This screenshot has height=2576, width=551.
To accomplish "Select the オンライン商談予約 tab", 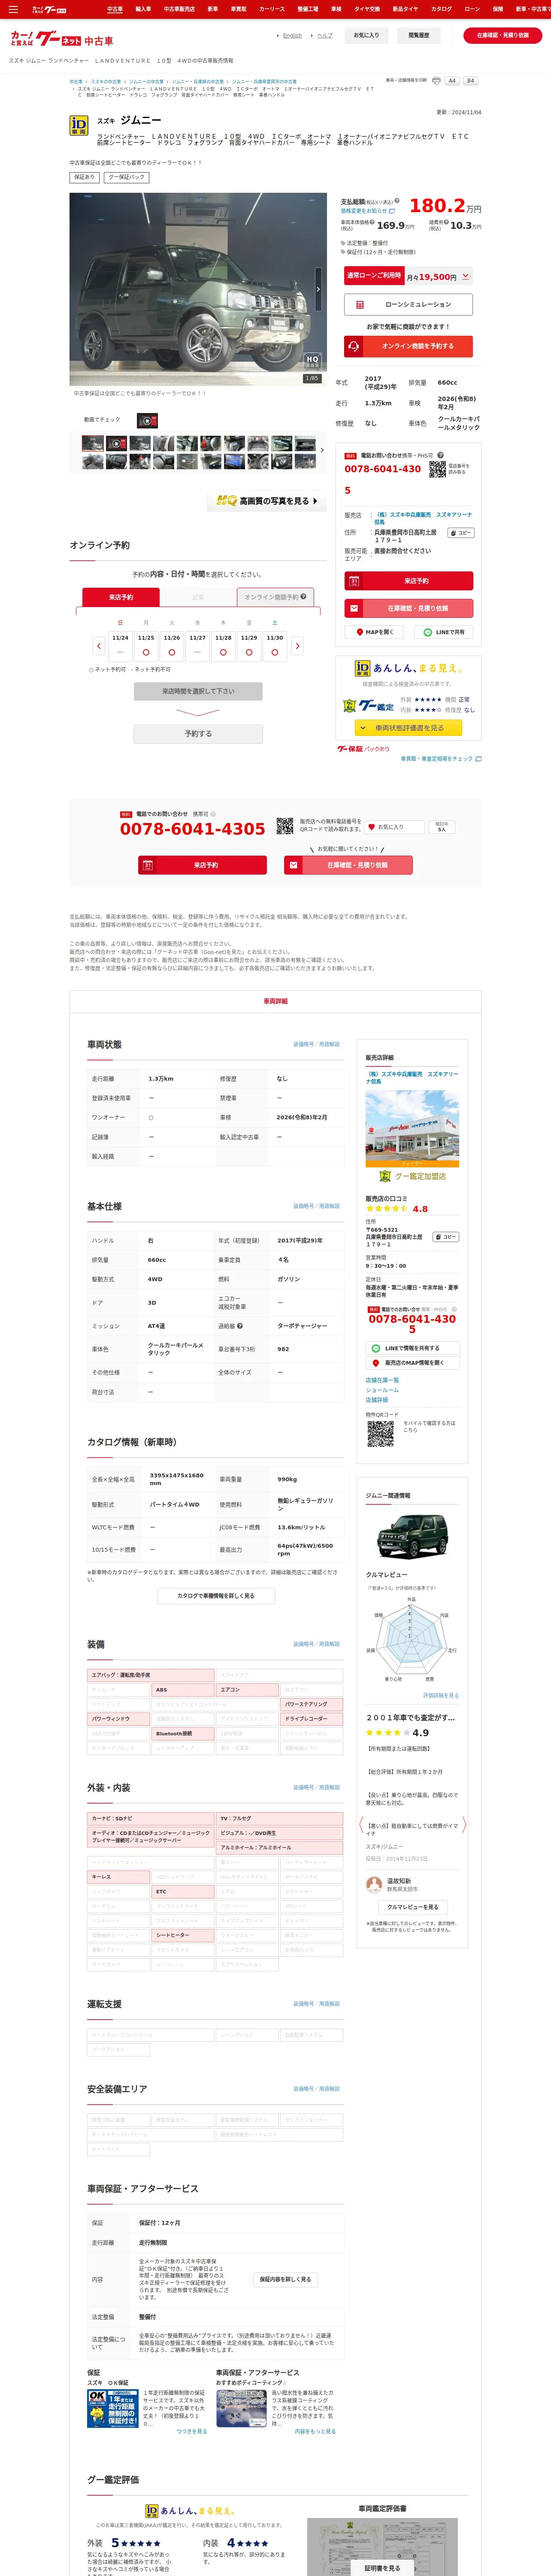I will (275, 597).
